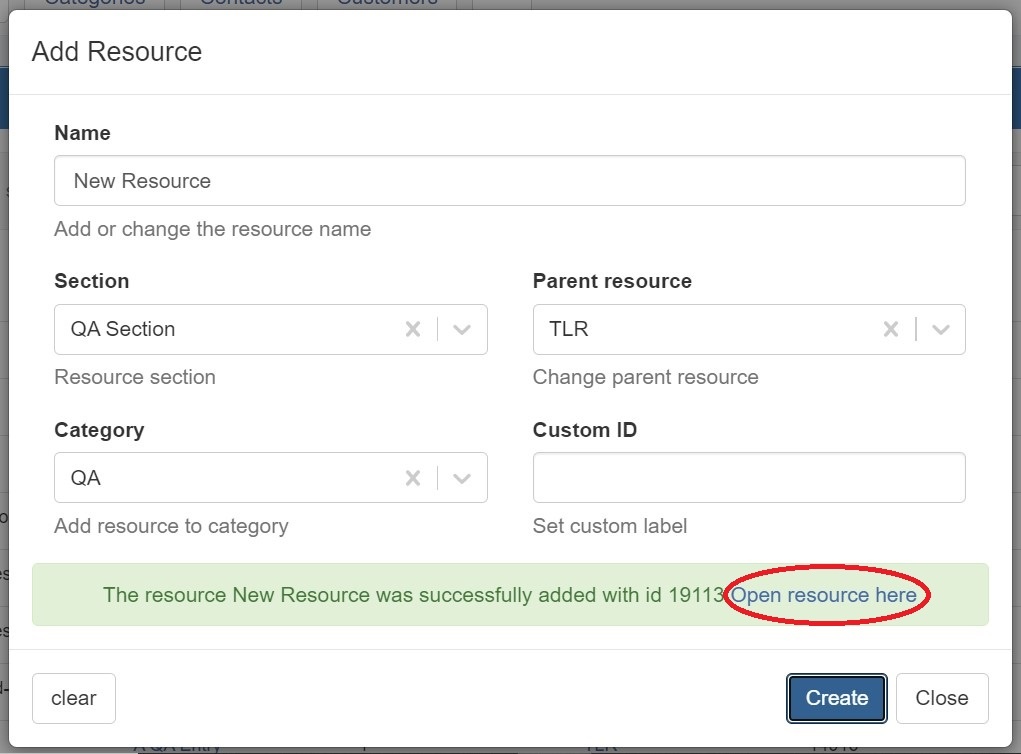Click the Close button in dialog footer

941,698
